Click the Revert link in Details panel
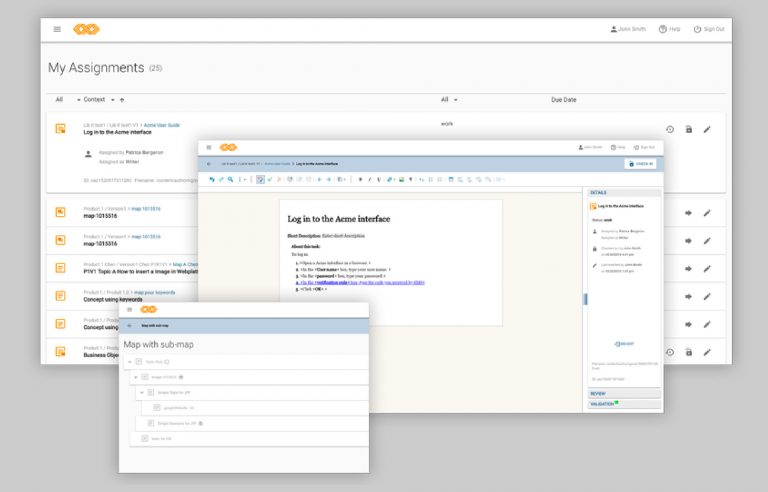Viewport: 768px width, 492px height. coord(624,344)
